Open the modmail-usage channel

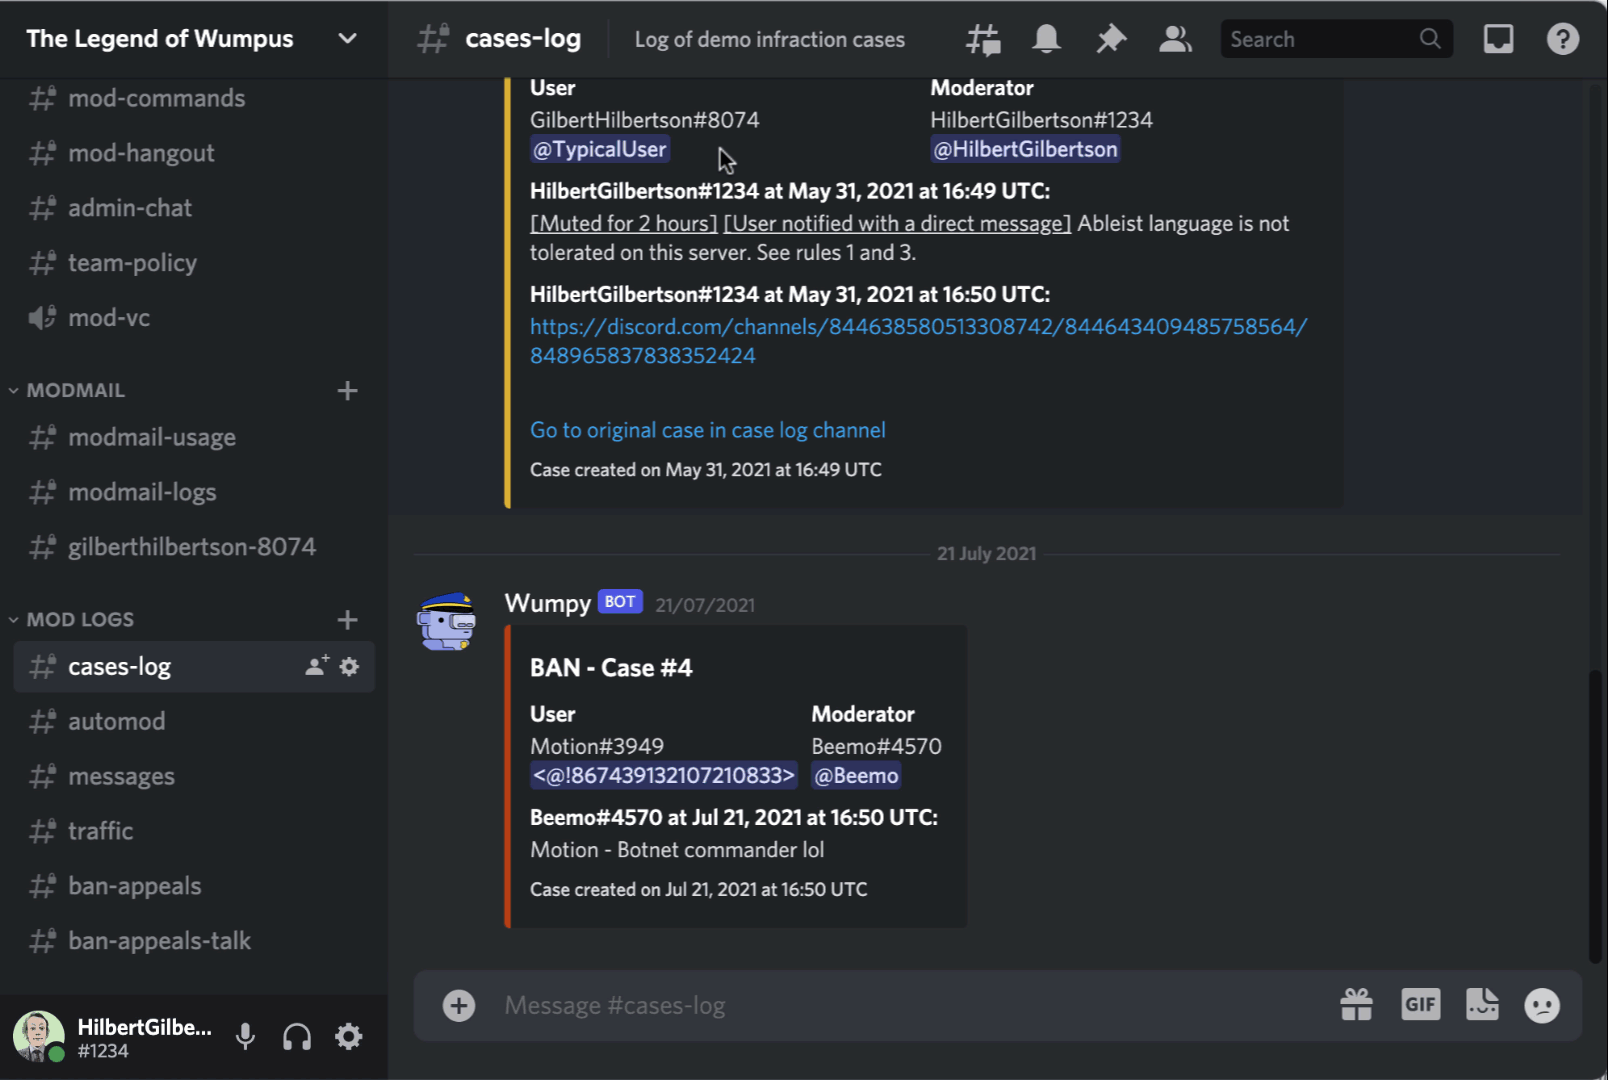pyautogui.click(x=194, y=437)
